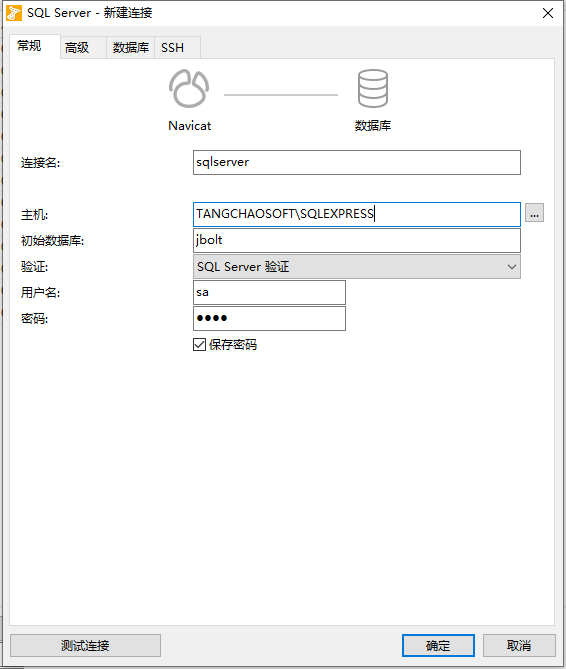566x669 pixels.
Task: Click into the 主机 host field
Action: click(x=357, y=214)
